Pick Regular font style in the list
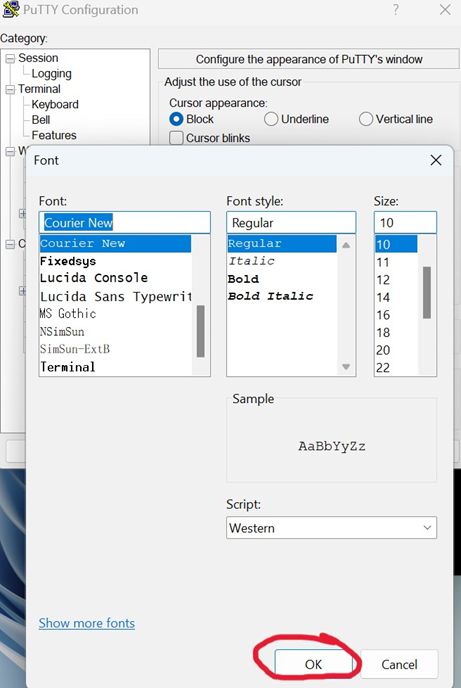This screenshot has width=461, height=688. [282, 244]
